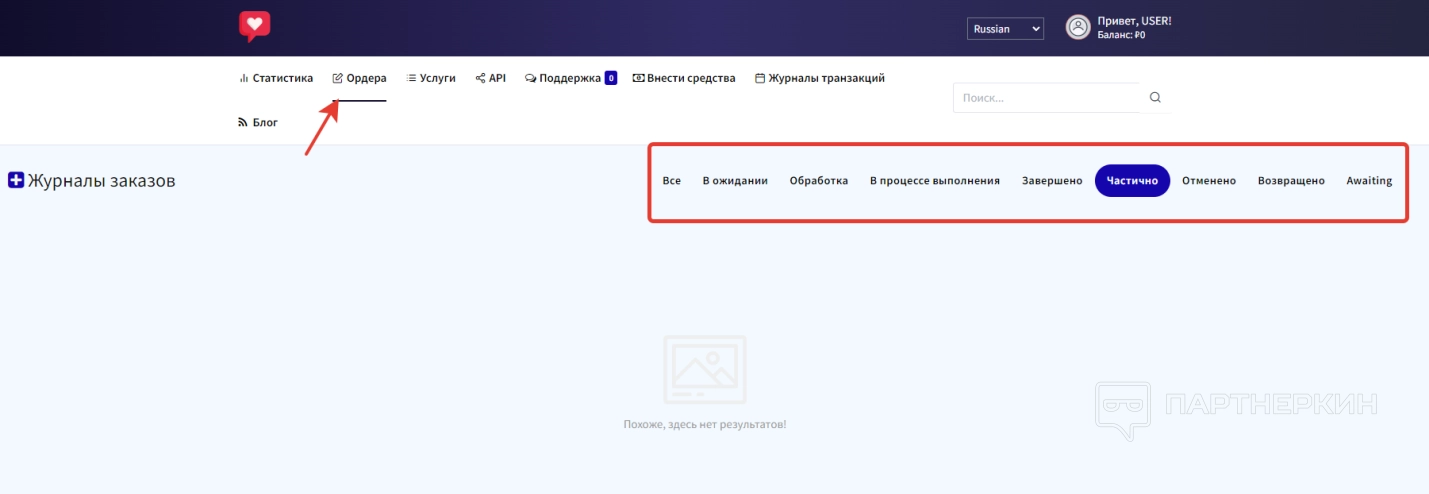Open the Блог menu item
1429x494 pixels.
258,122
